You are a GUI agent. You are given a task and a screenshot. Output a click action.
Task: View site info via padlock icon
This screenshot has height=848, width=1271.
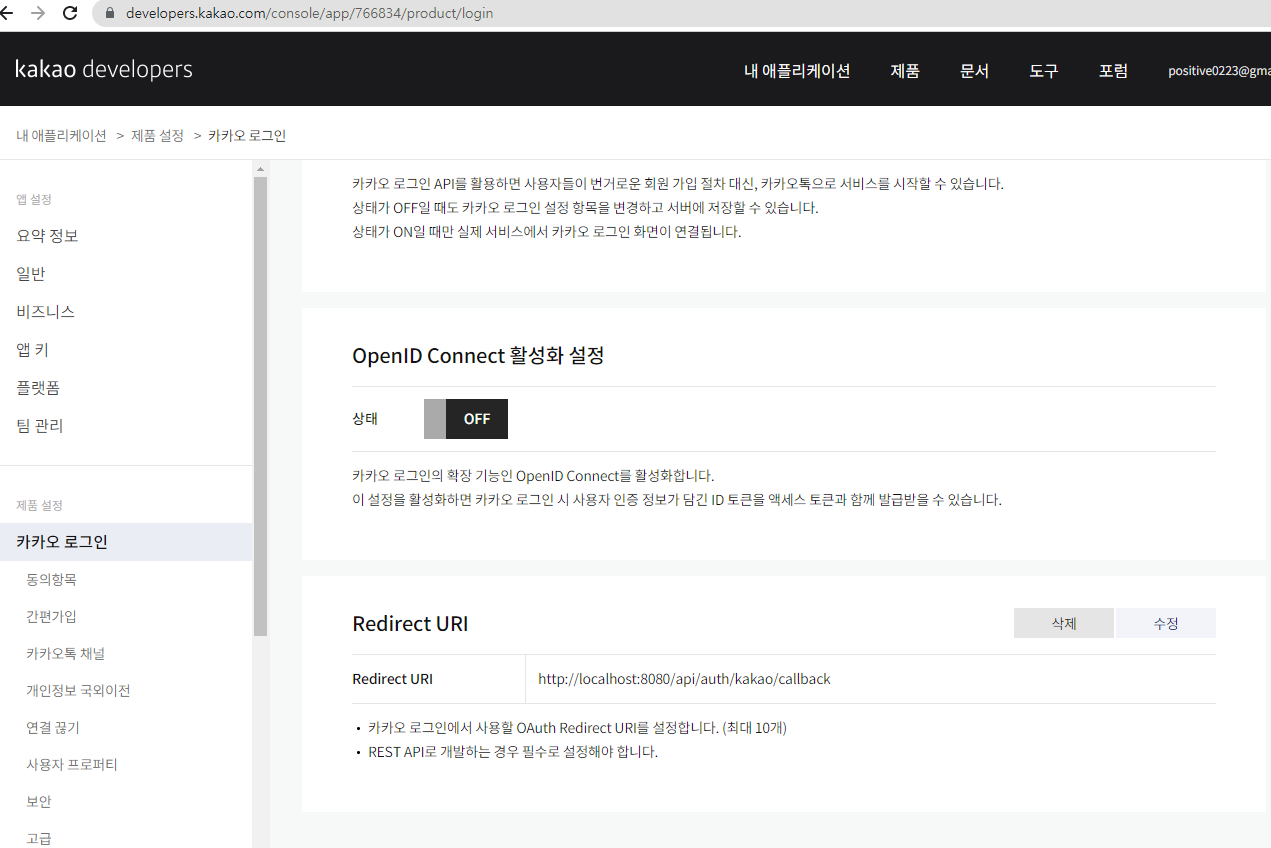tap(110, 13)
